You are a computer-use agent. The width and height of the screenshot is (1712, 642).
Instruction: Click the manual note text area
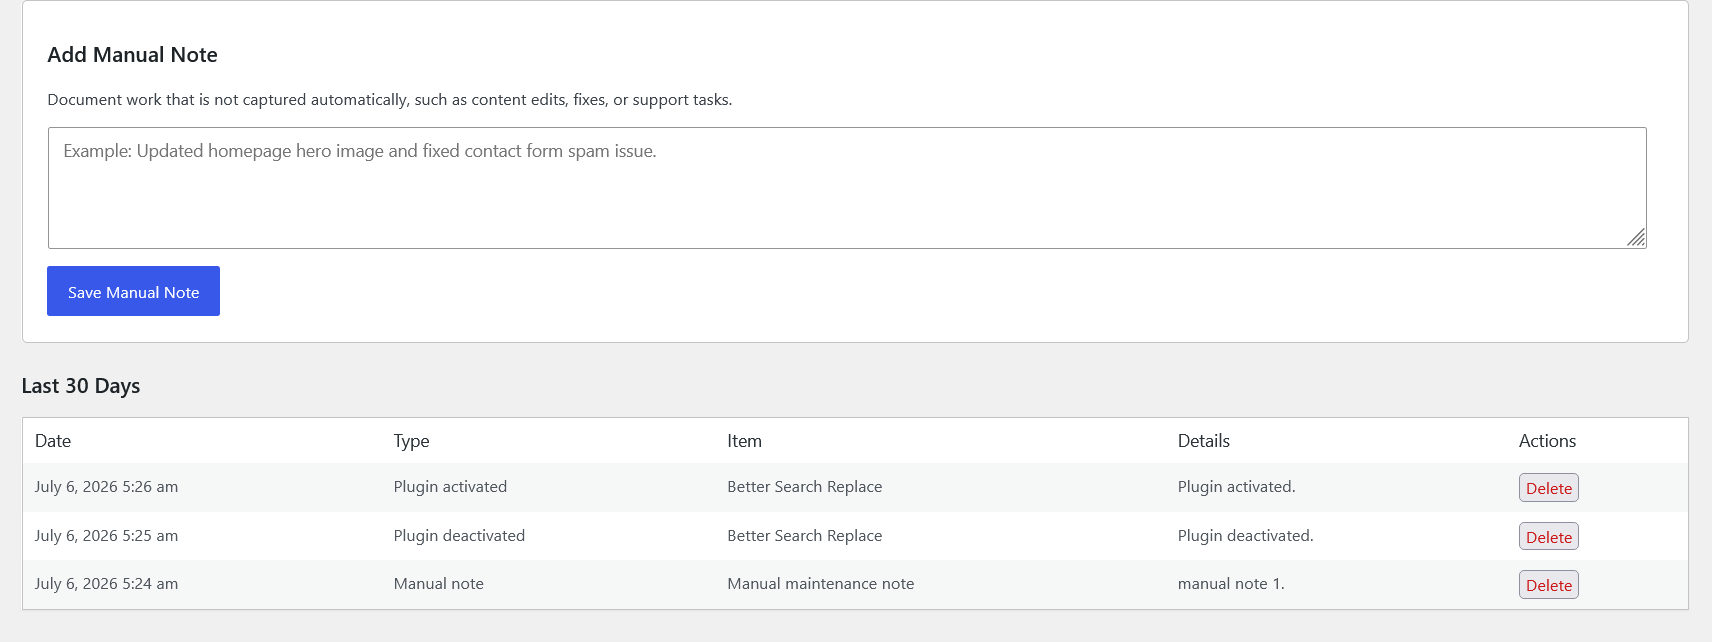tap(847, 188)
